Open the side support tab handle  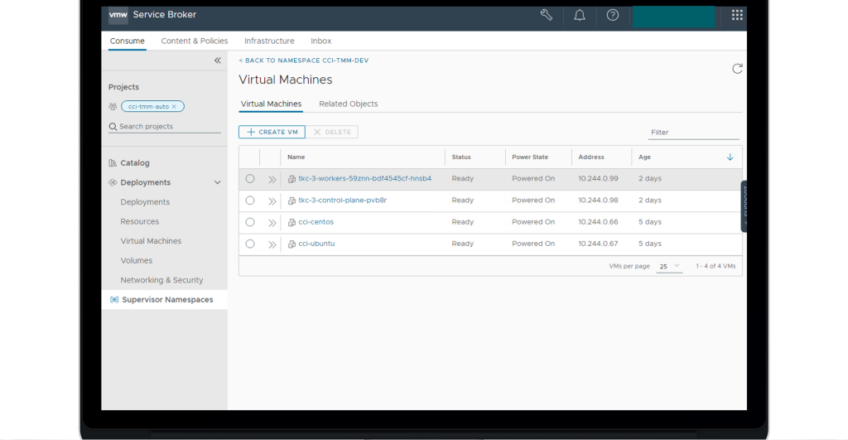coord(744,206)
